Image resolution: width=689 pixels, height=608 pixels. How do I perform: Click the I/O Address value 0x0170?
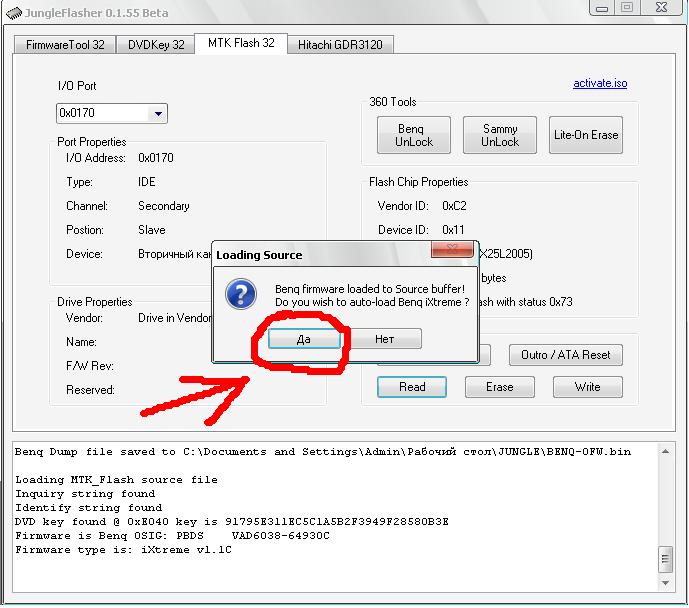point(156,158)
